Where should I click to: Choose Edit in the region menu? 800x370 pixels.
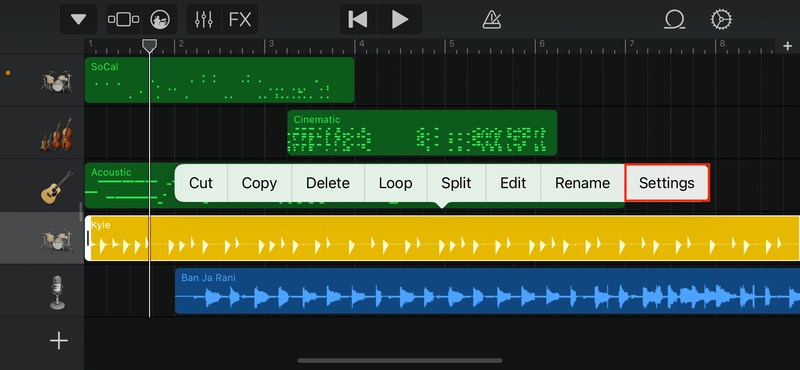(513, 183)
